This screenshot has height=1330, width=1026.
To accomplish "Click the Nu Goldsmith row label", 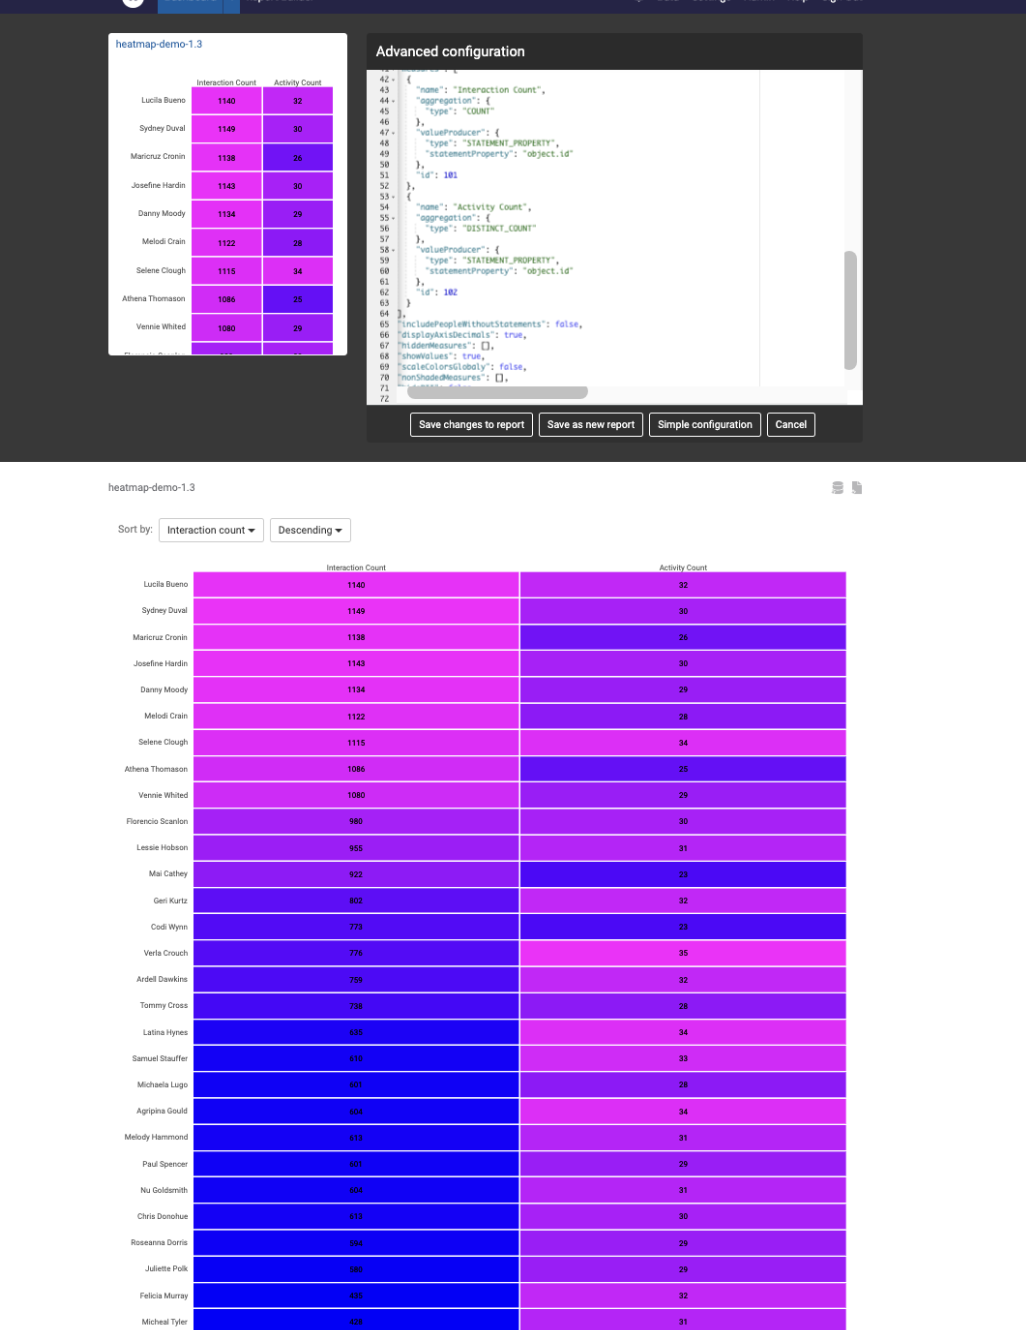I will (164, 1190).
